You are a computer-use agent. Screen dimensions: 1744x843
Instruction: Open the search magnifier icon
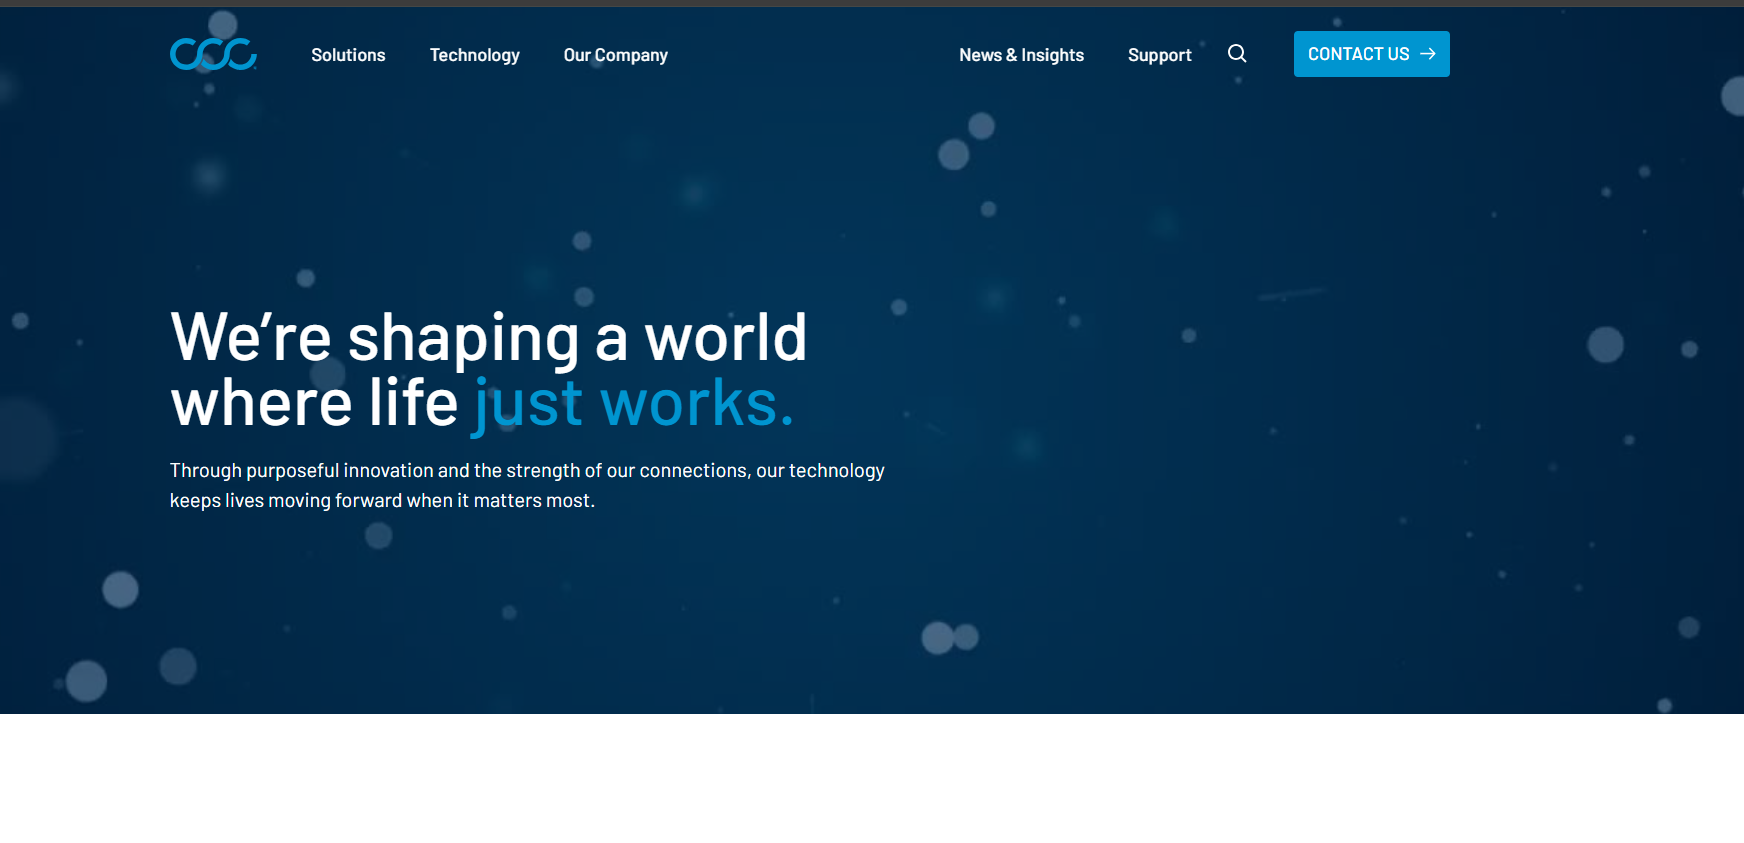1237,54
